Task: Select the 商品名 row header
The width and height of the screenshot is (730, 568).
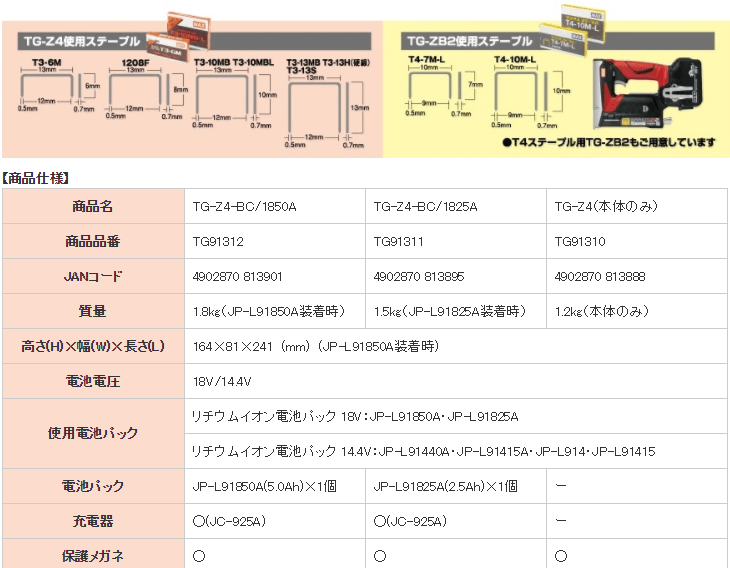Action: click(x=93, y=206)
